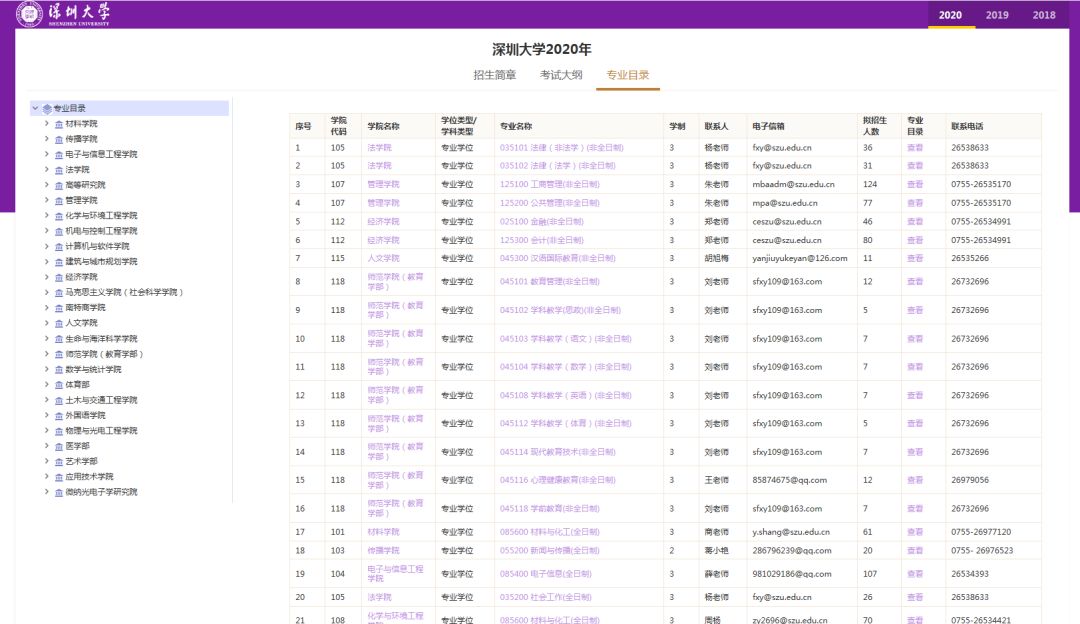The width and height of the screenshot is (1080, 624).
Task: Open major link 055200 新闻与传播
Action: (x=550, y=551)
